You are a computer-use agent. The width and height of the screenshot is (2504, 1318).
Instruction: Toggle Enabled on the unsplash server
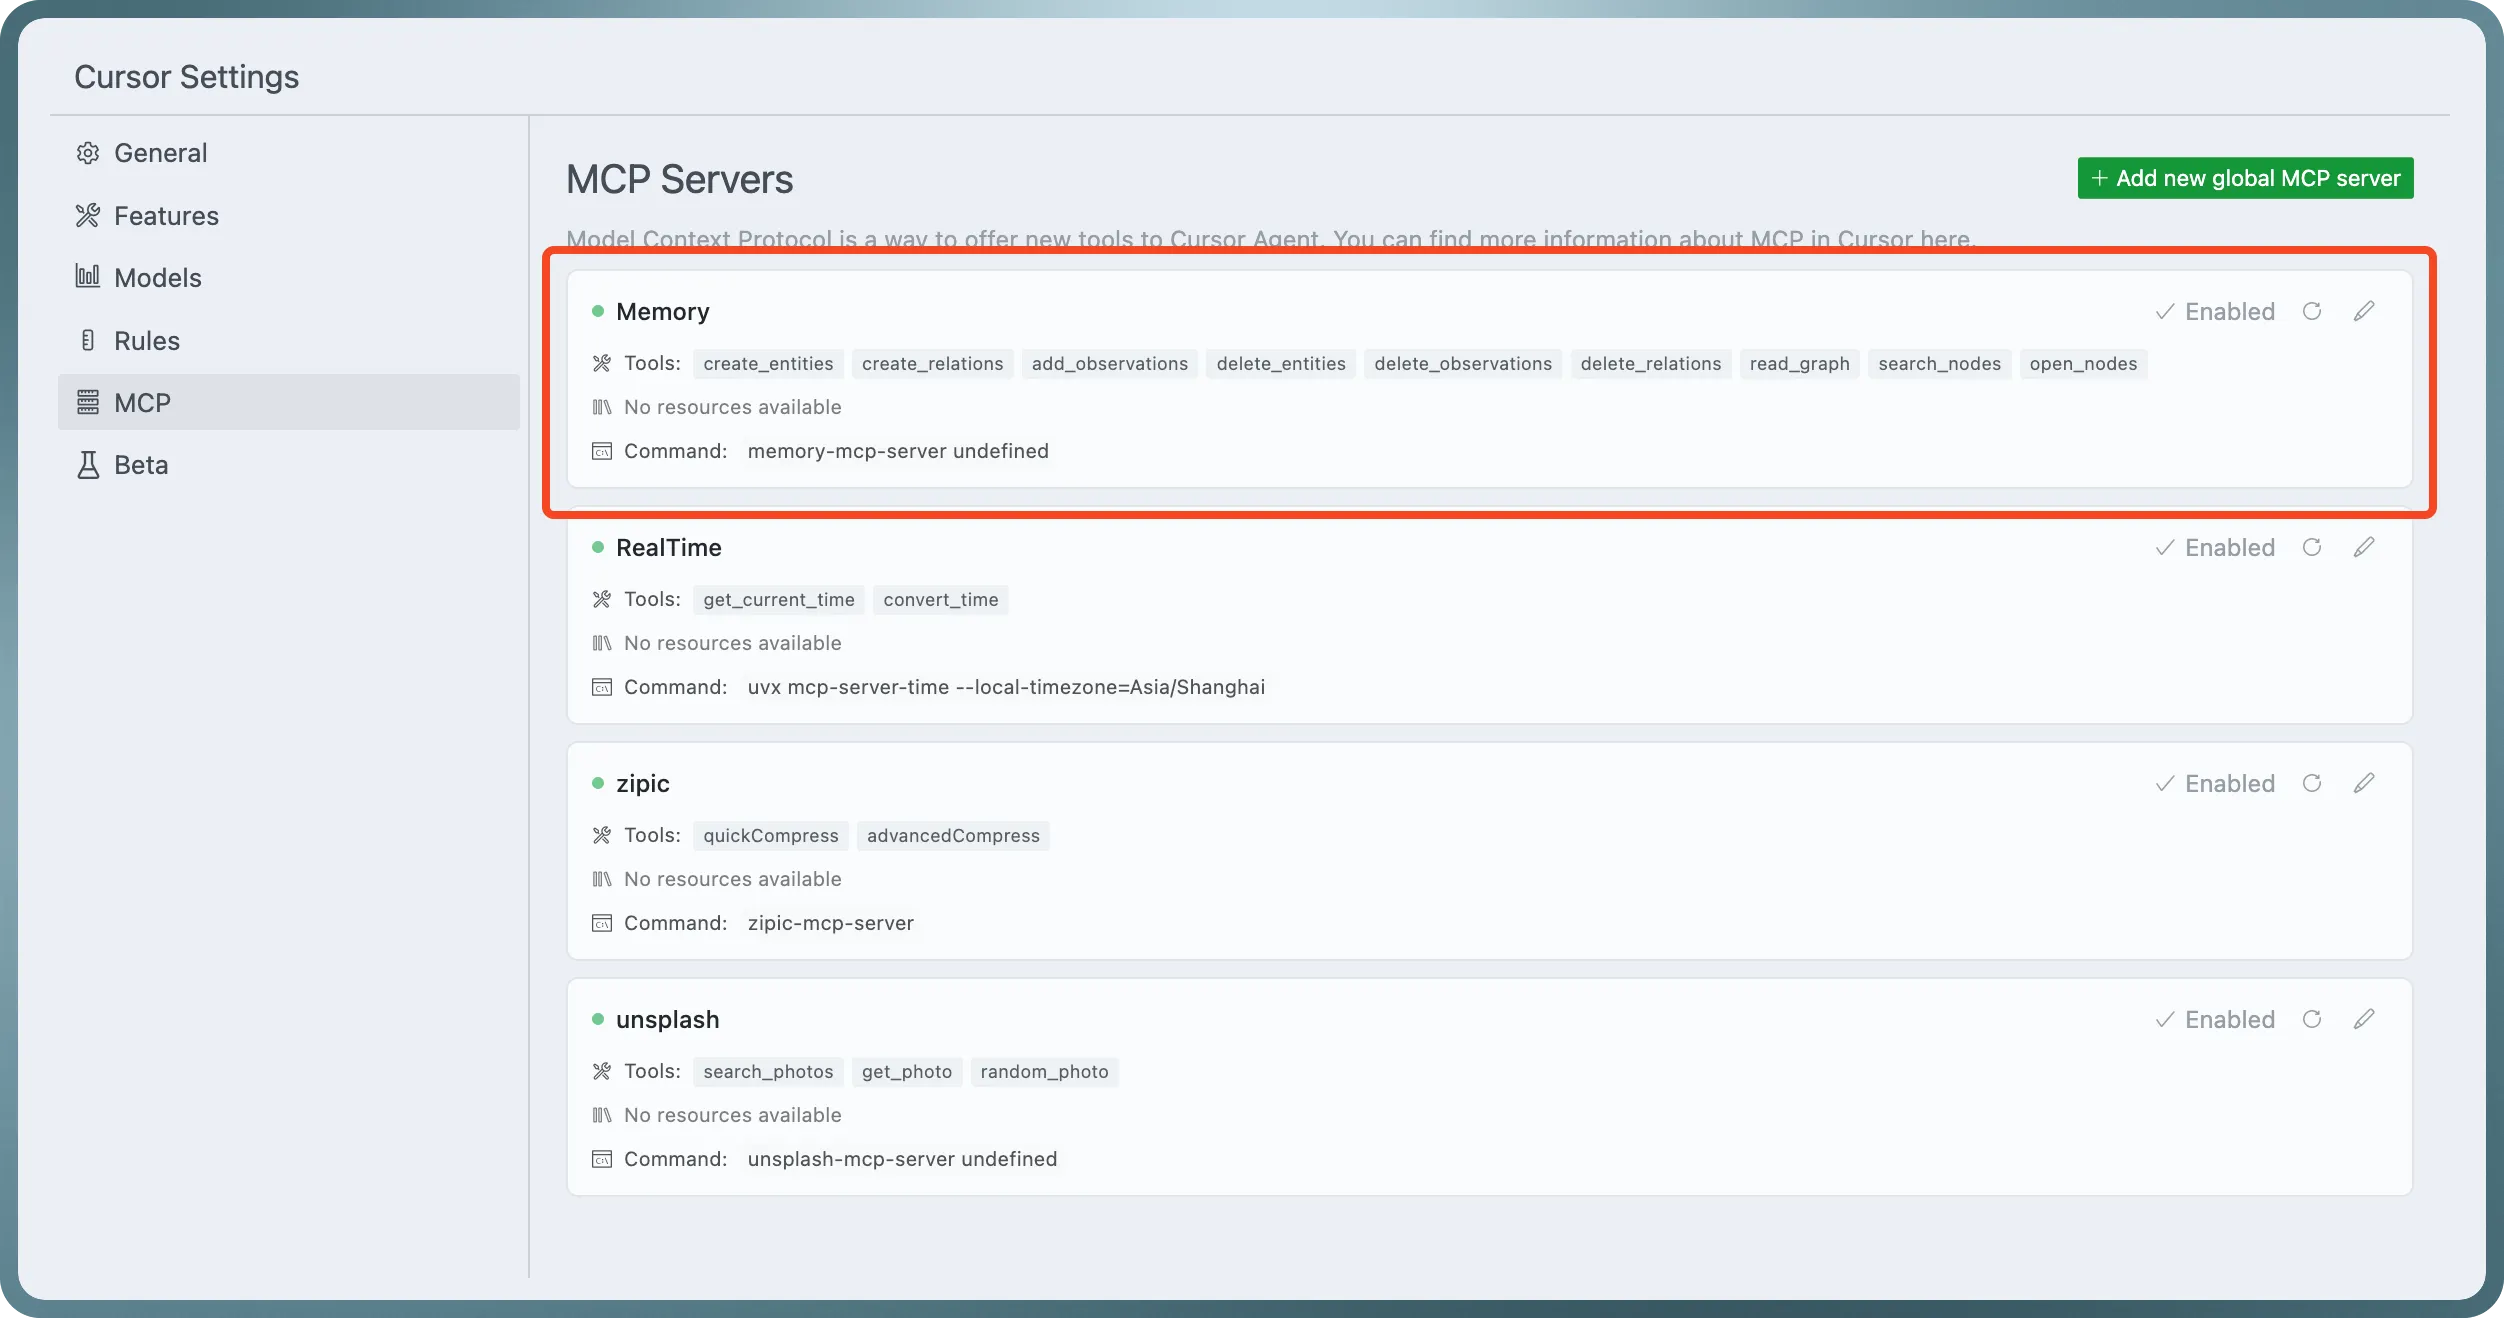[x=2215, y=1019]
